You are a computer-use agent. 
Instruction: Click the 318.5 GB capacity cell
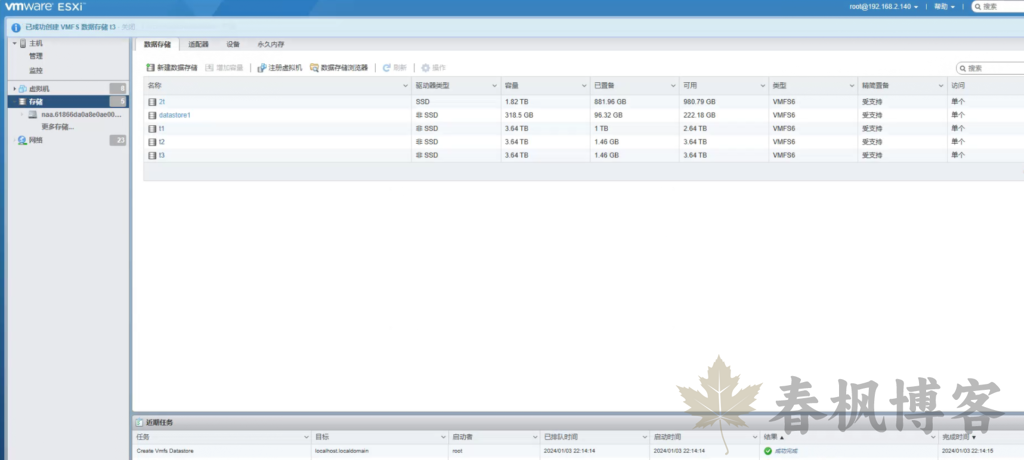(x=519, y=115)
